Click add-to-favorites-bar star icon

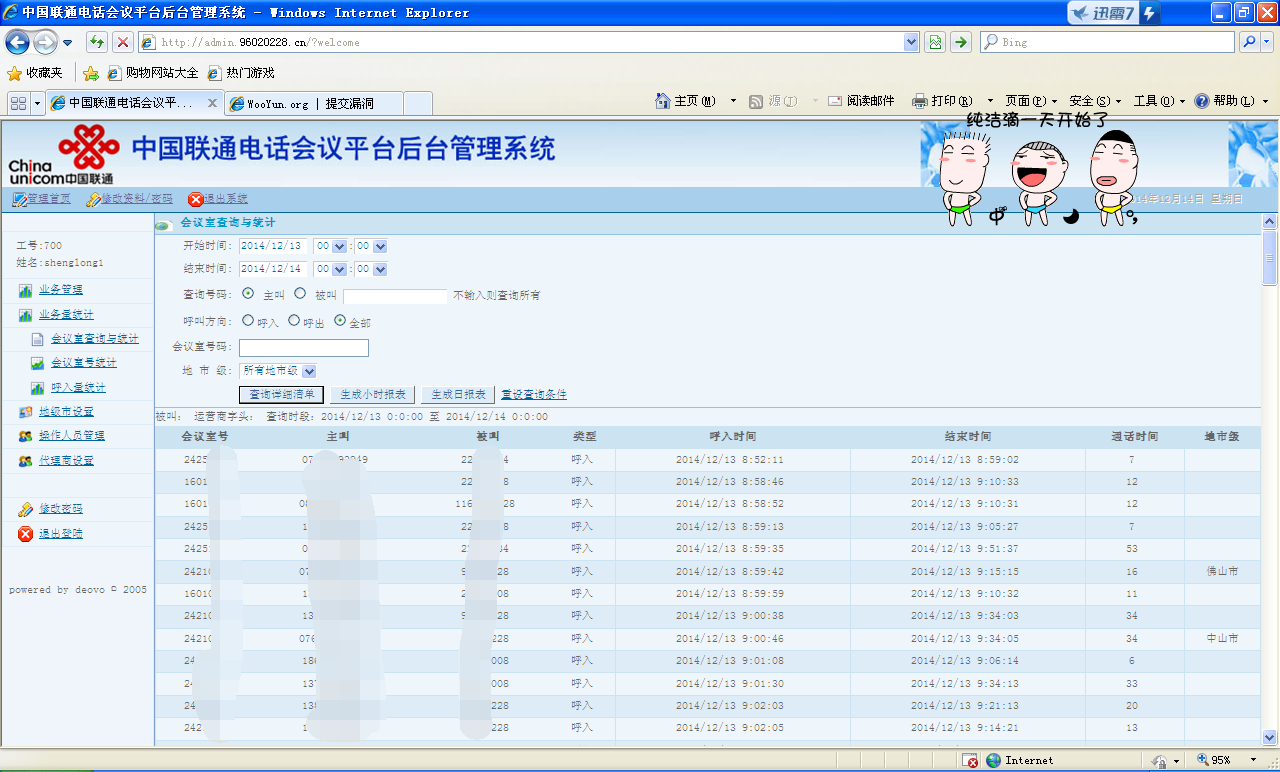[x=91, y=73]
